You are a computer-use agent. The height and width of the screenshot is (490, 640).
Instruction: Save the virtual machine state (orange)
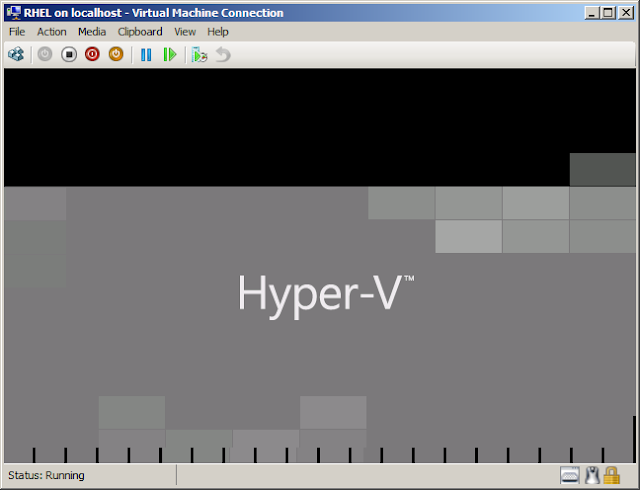click(x=116, y=54)
